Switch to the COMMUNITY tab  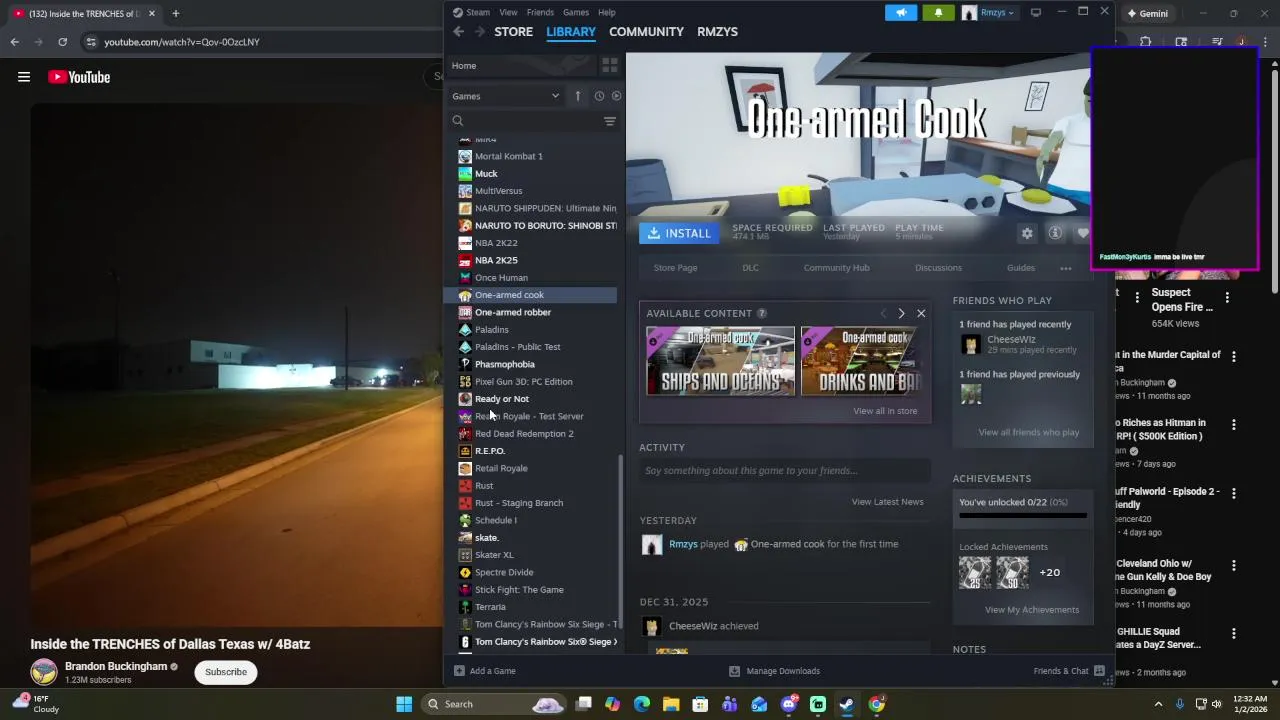(x=646, y=32)
